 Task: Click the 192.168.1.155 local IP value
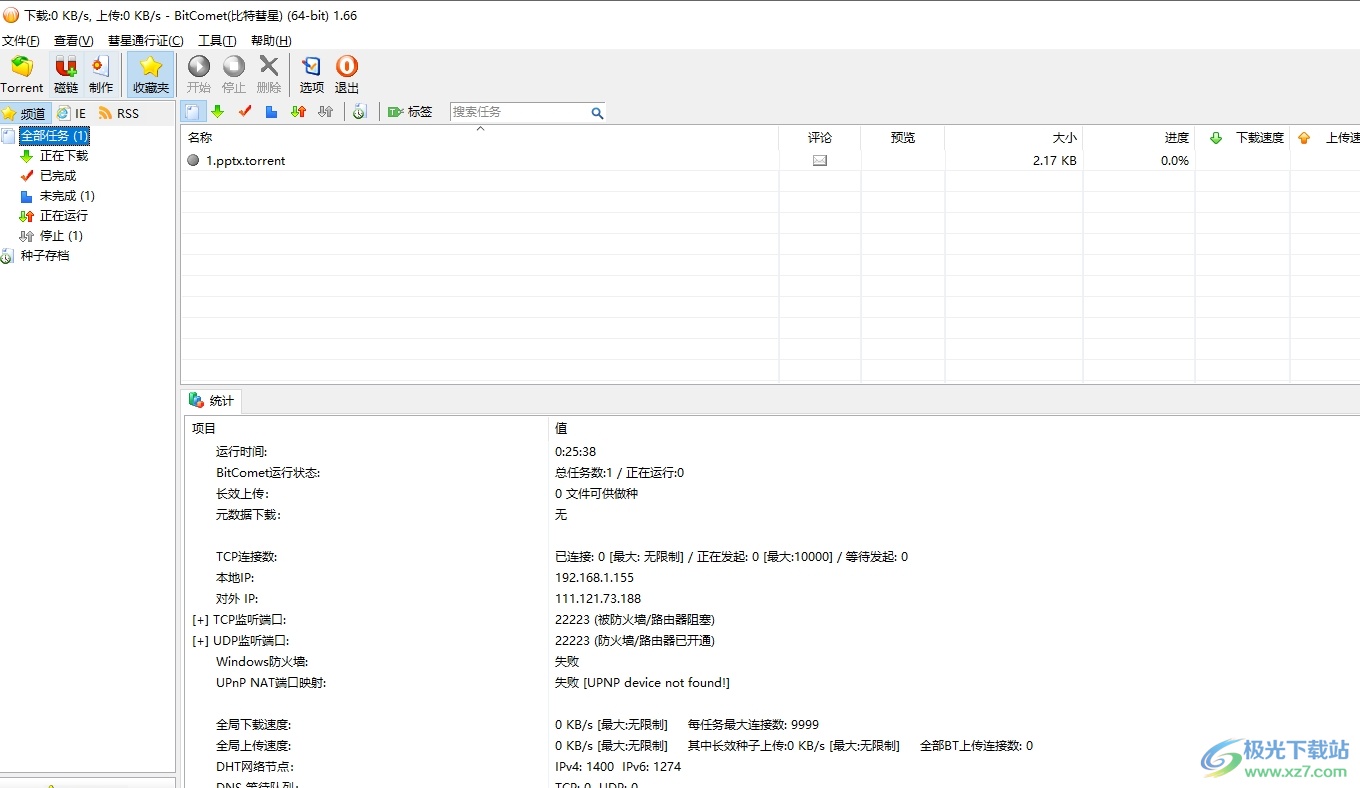[x=594, y=578]
